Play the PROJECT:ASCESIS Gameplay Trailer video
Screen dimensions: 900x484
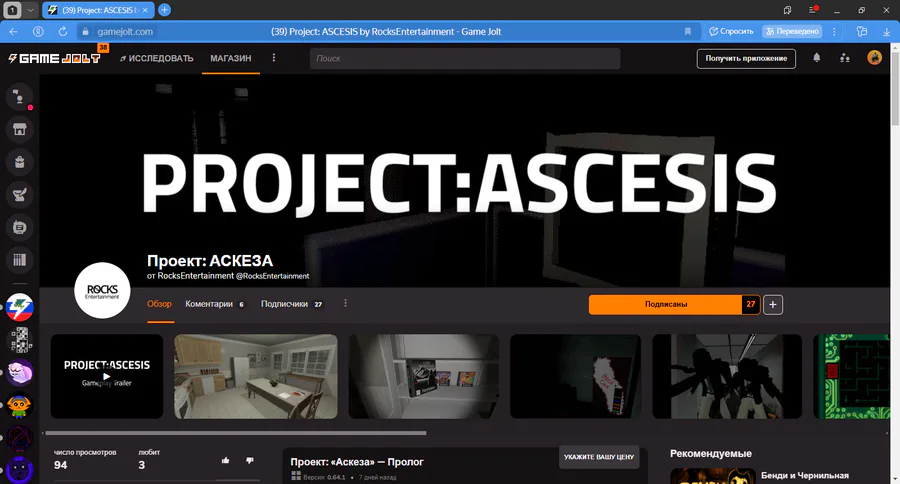tap(107, 376)
